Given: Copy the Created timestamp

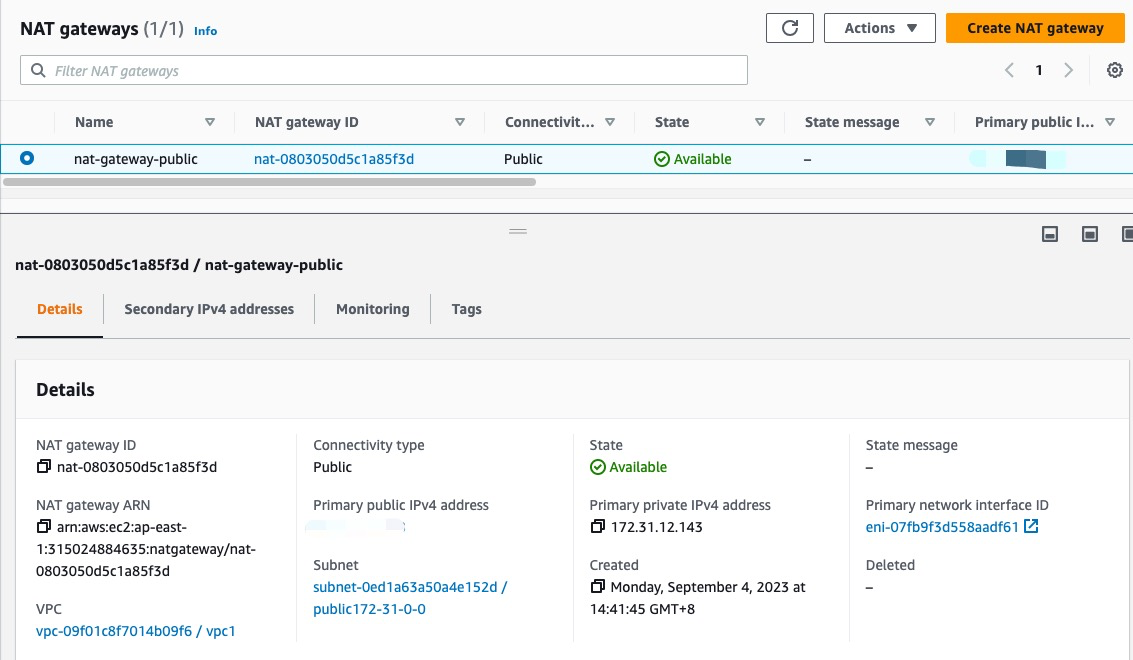Looking at the screenshot, I should pos(597,587).
